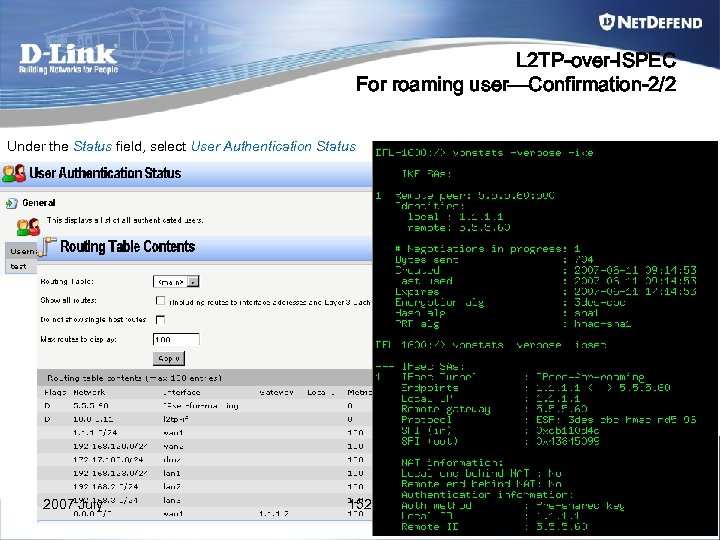Select the 172.17.100.0/24 network cell
720x540 pixels.
point(108,460)
